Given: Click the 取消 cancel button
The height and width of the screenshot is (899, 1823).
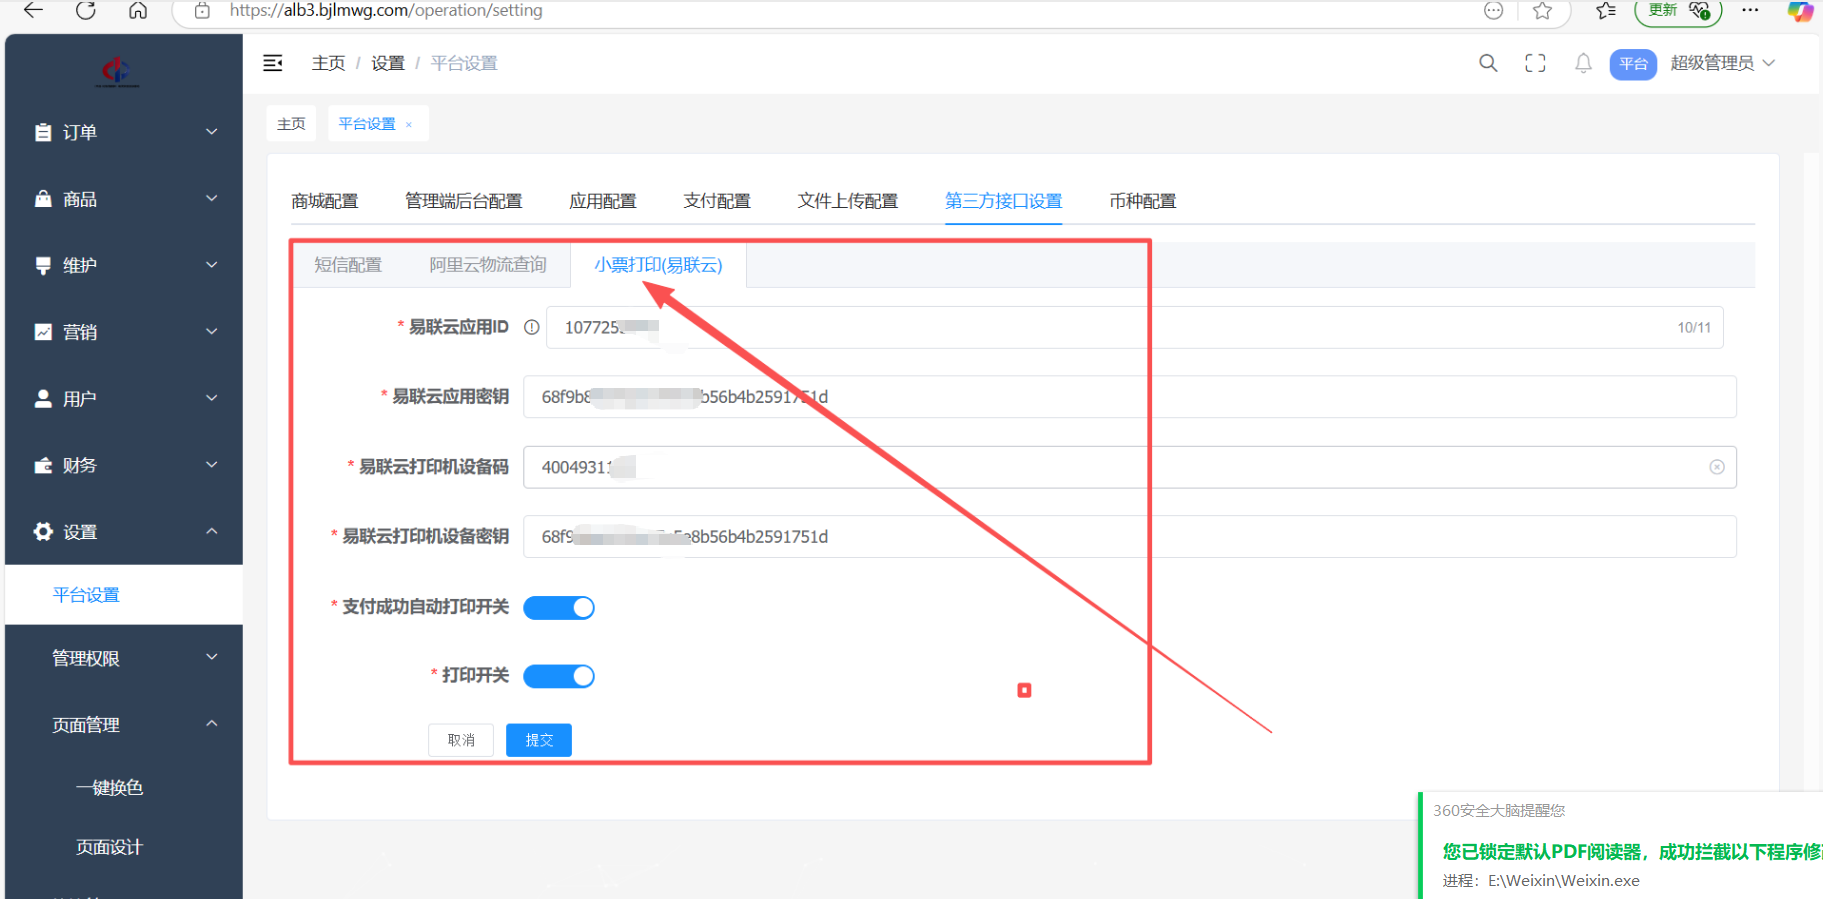Looking at the screenshot, I should point(461,740).
